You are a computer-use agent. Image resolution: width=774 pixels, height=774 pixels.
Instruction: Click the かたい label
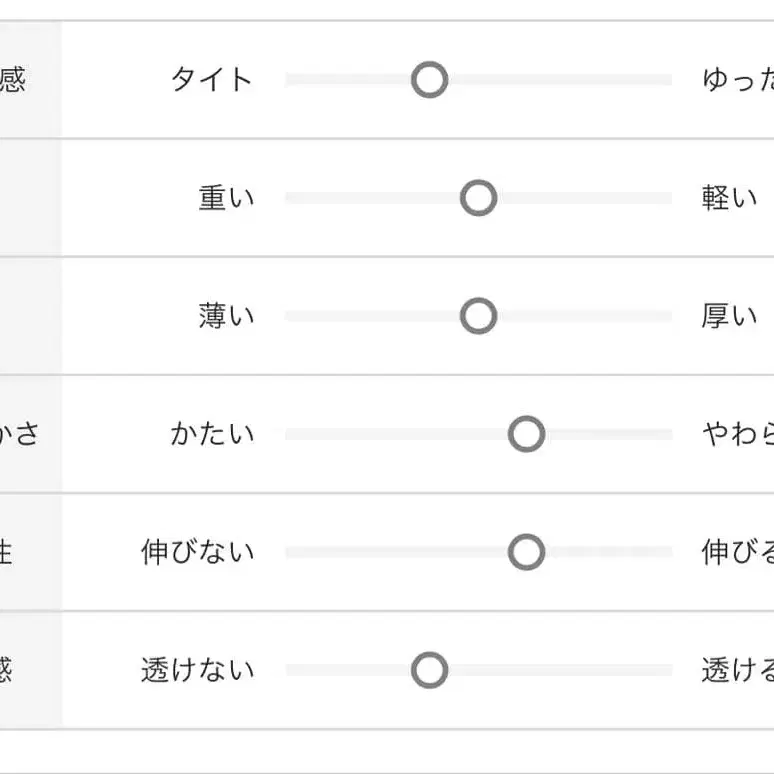[212, 434]
